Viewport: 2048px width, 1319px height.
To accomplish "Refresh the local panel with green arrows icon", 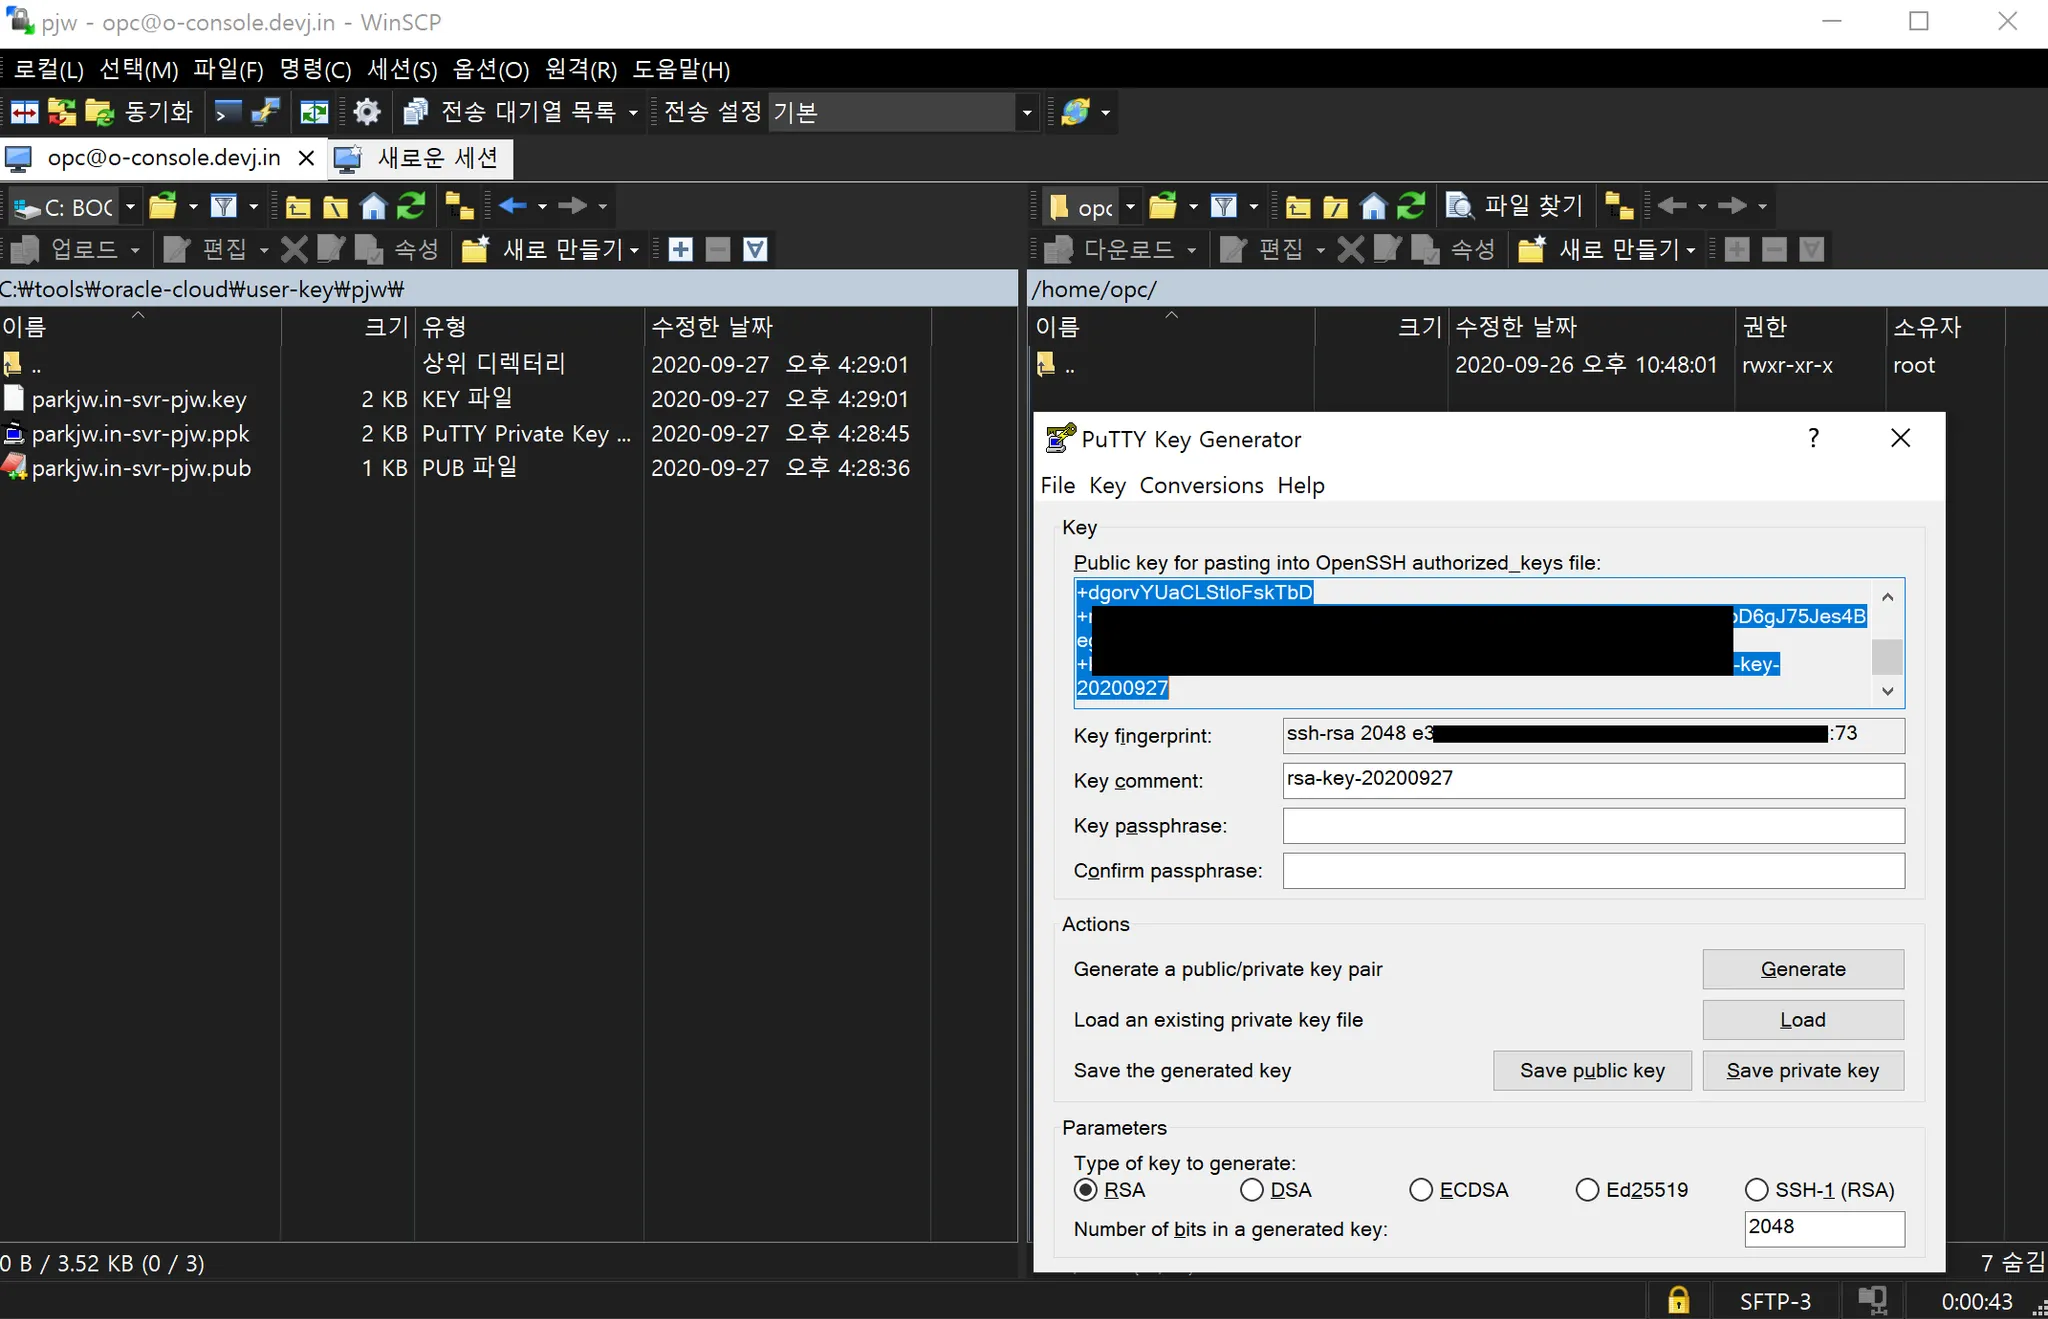I will [411, 207].
